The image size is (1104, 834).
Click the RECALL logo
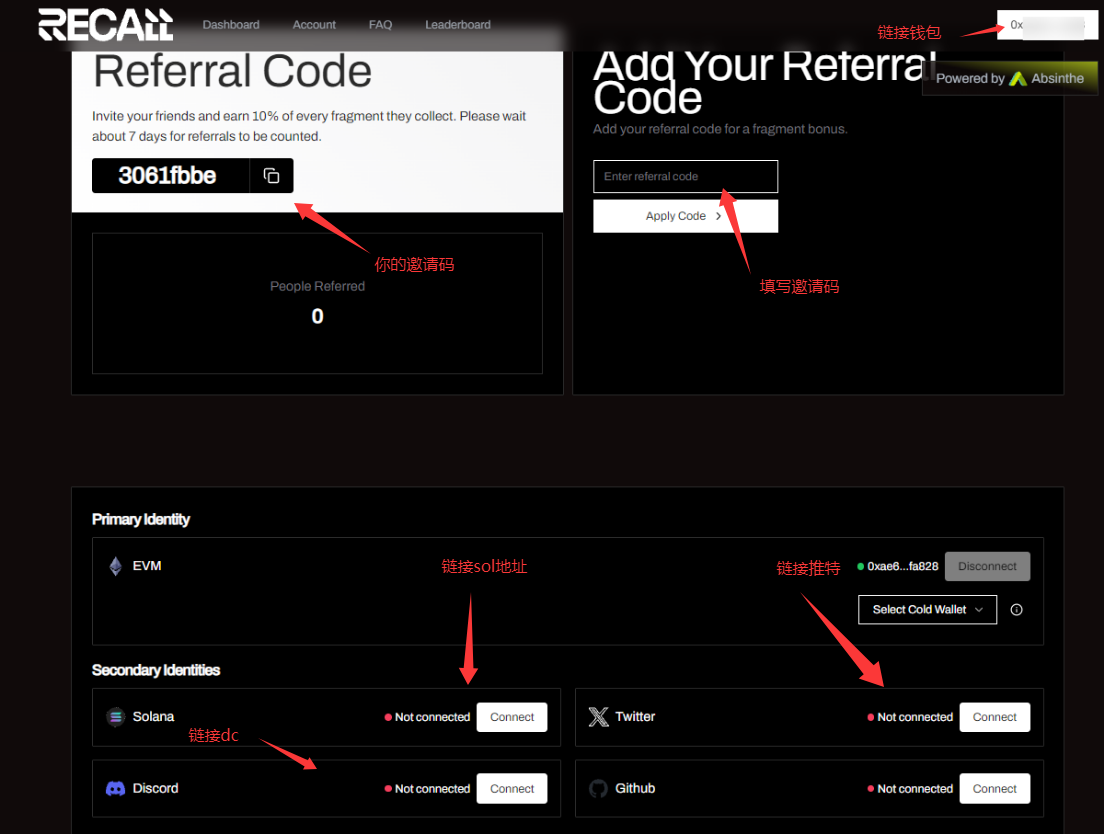pyautogui.click(x=105, y=25)
